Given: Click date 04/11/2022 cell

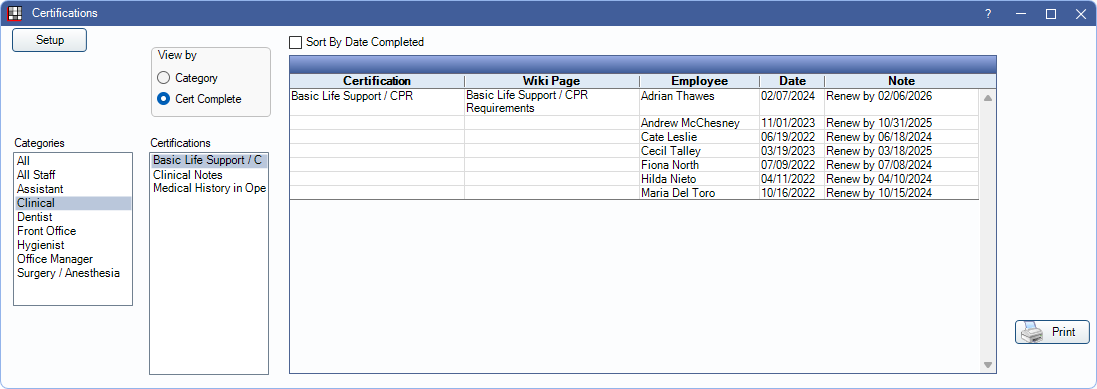Looking at the screenshot, I should coord(792,179).
